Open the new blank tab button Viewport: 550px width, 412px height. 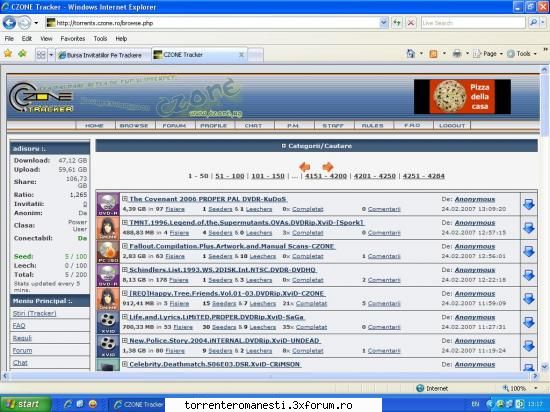coord(255,55)
